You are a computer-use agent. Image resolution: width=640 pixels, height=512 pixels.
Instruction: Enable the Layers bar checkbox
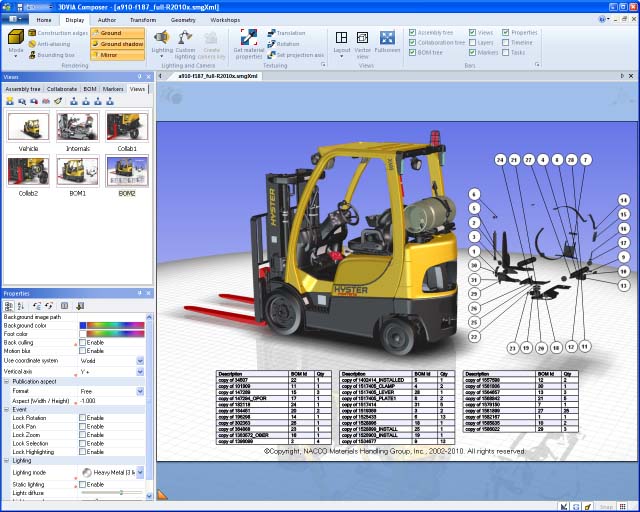coord(472,42)
